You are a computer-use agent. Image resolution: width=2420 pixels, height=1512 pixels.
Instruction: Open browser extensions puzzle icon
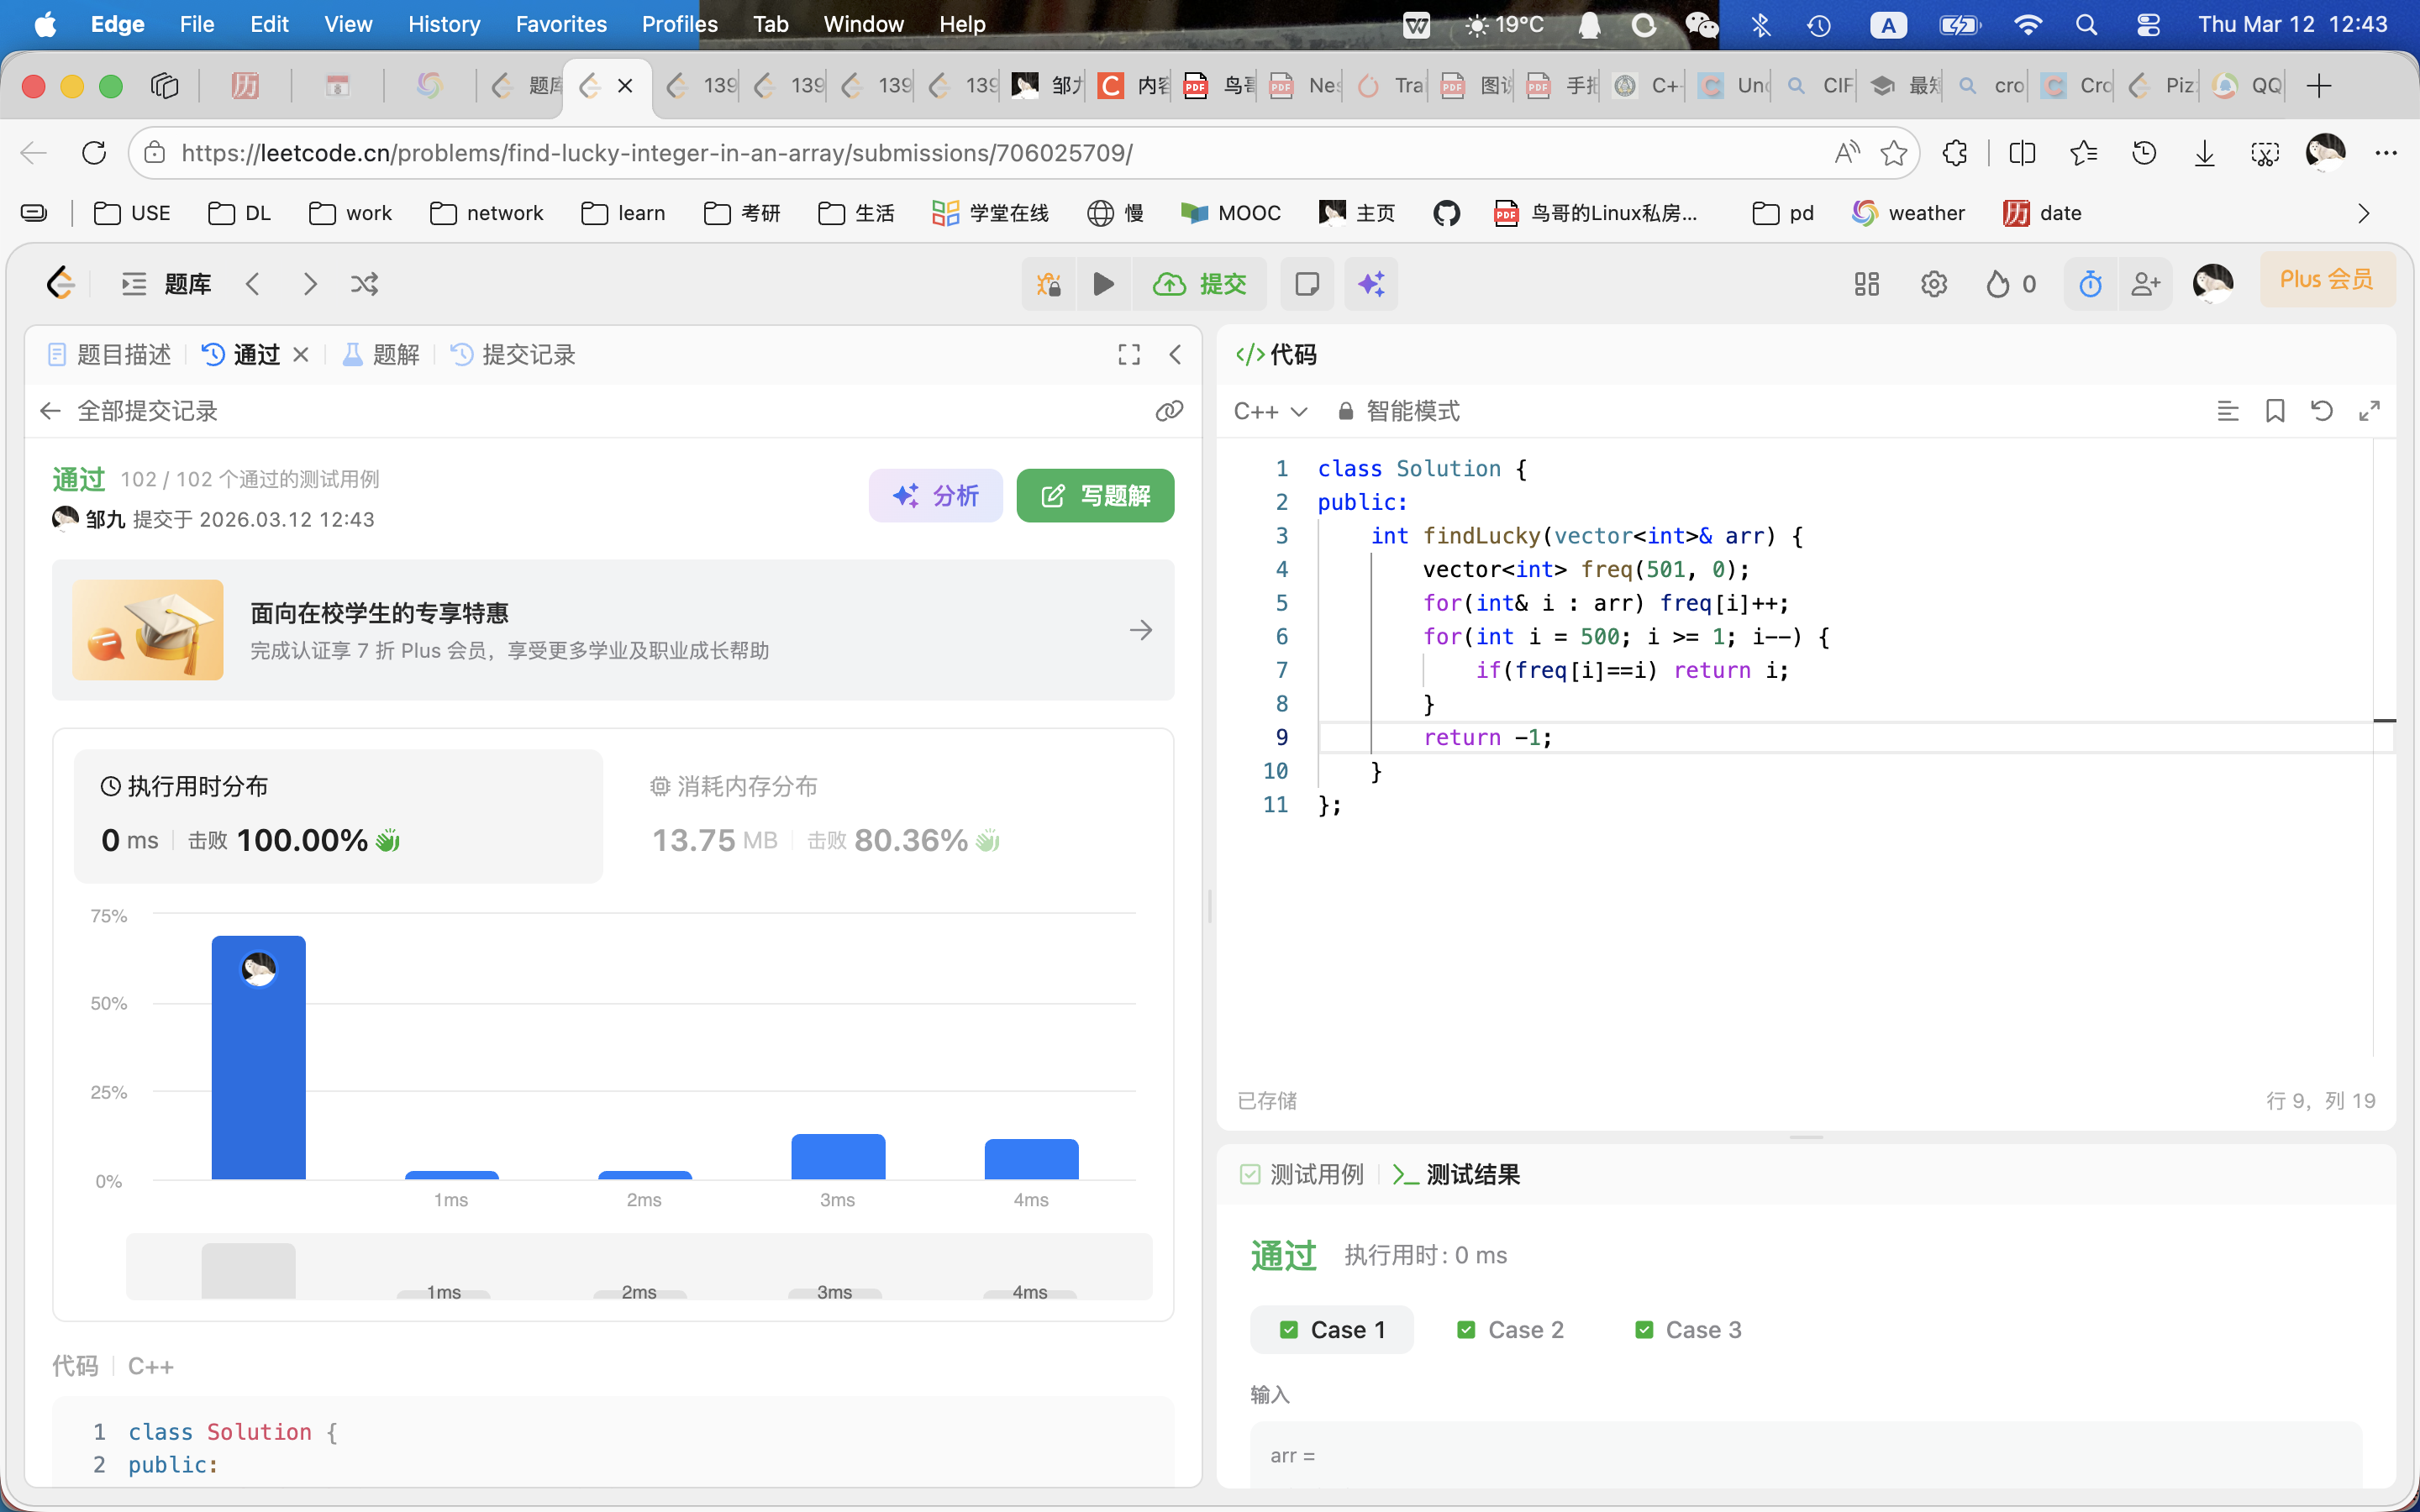(1955, 153)
